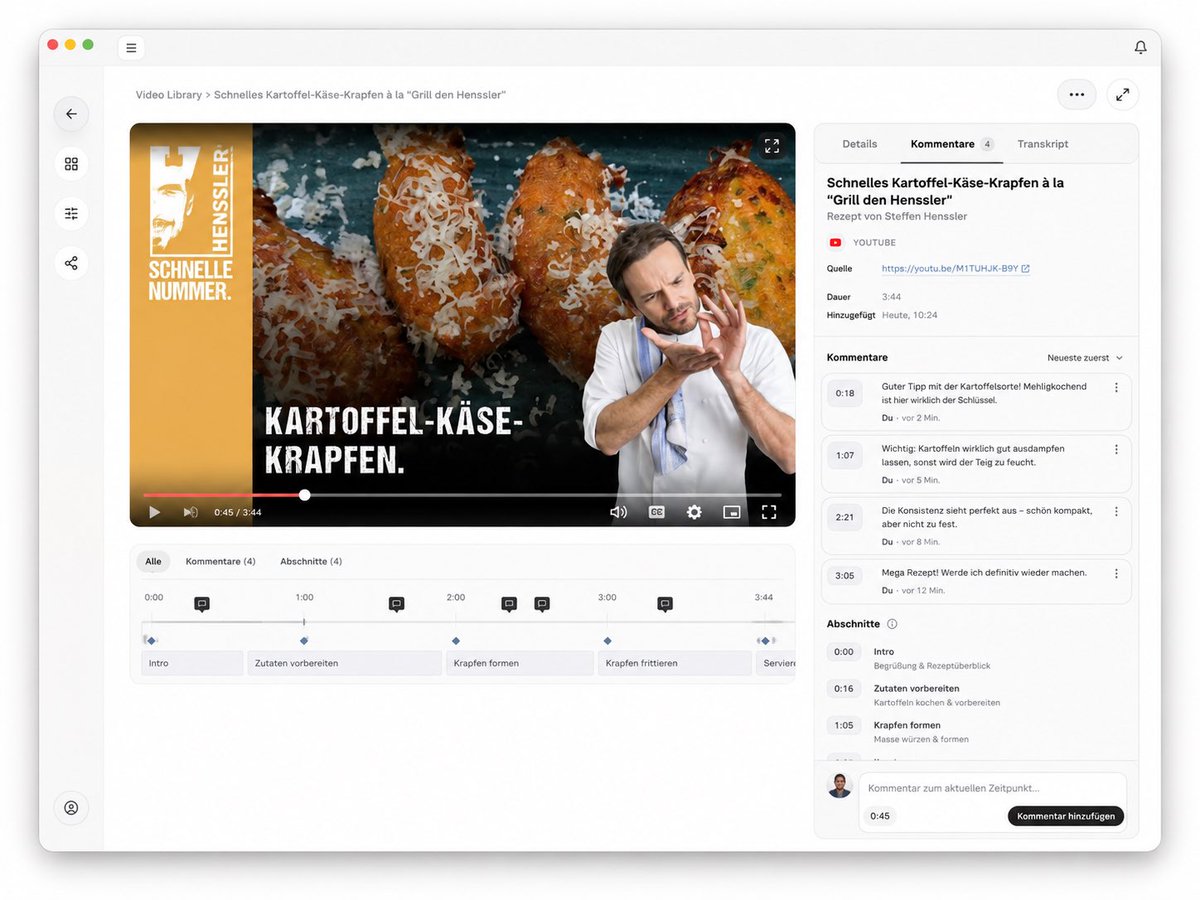Switch to the Details tab
Viewport: 1200px width, 900px height.
click(x=860, y=144)
